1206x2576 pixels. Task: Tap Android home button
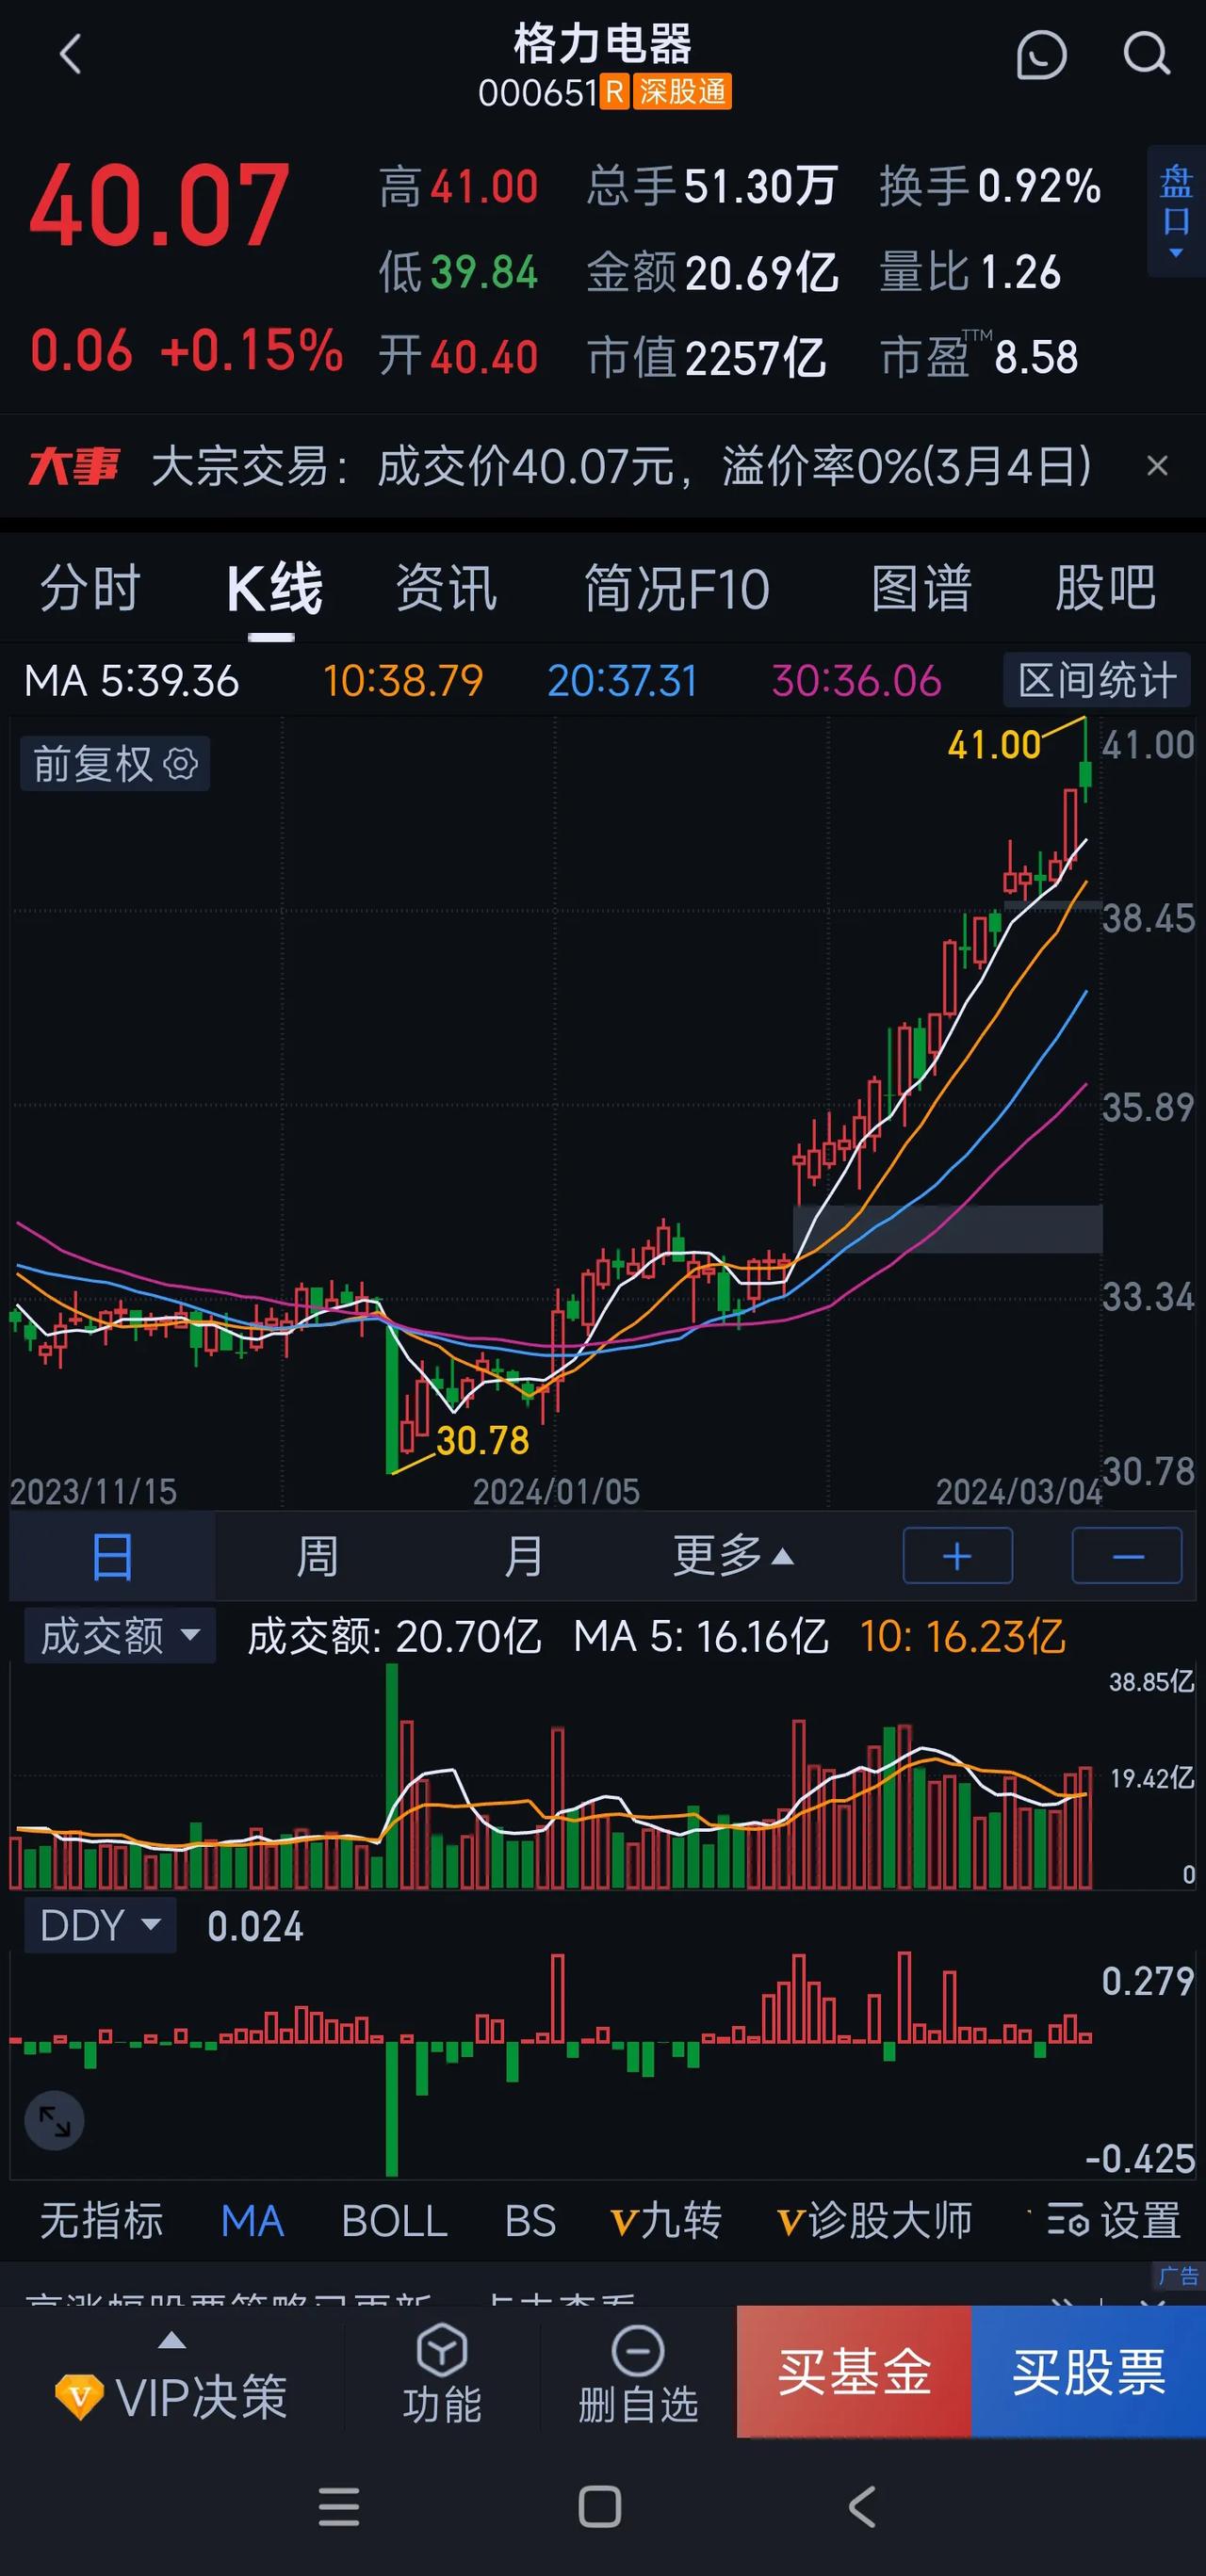click(600, 2507)
